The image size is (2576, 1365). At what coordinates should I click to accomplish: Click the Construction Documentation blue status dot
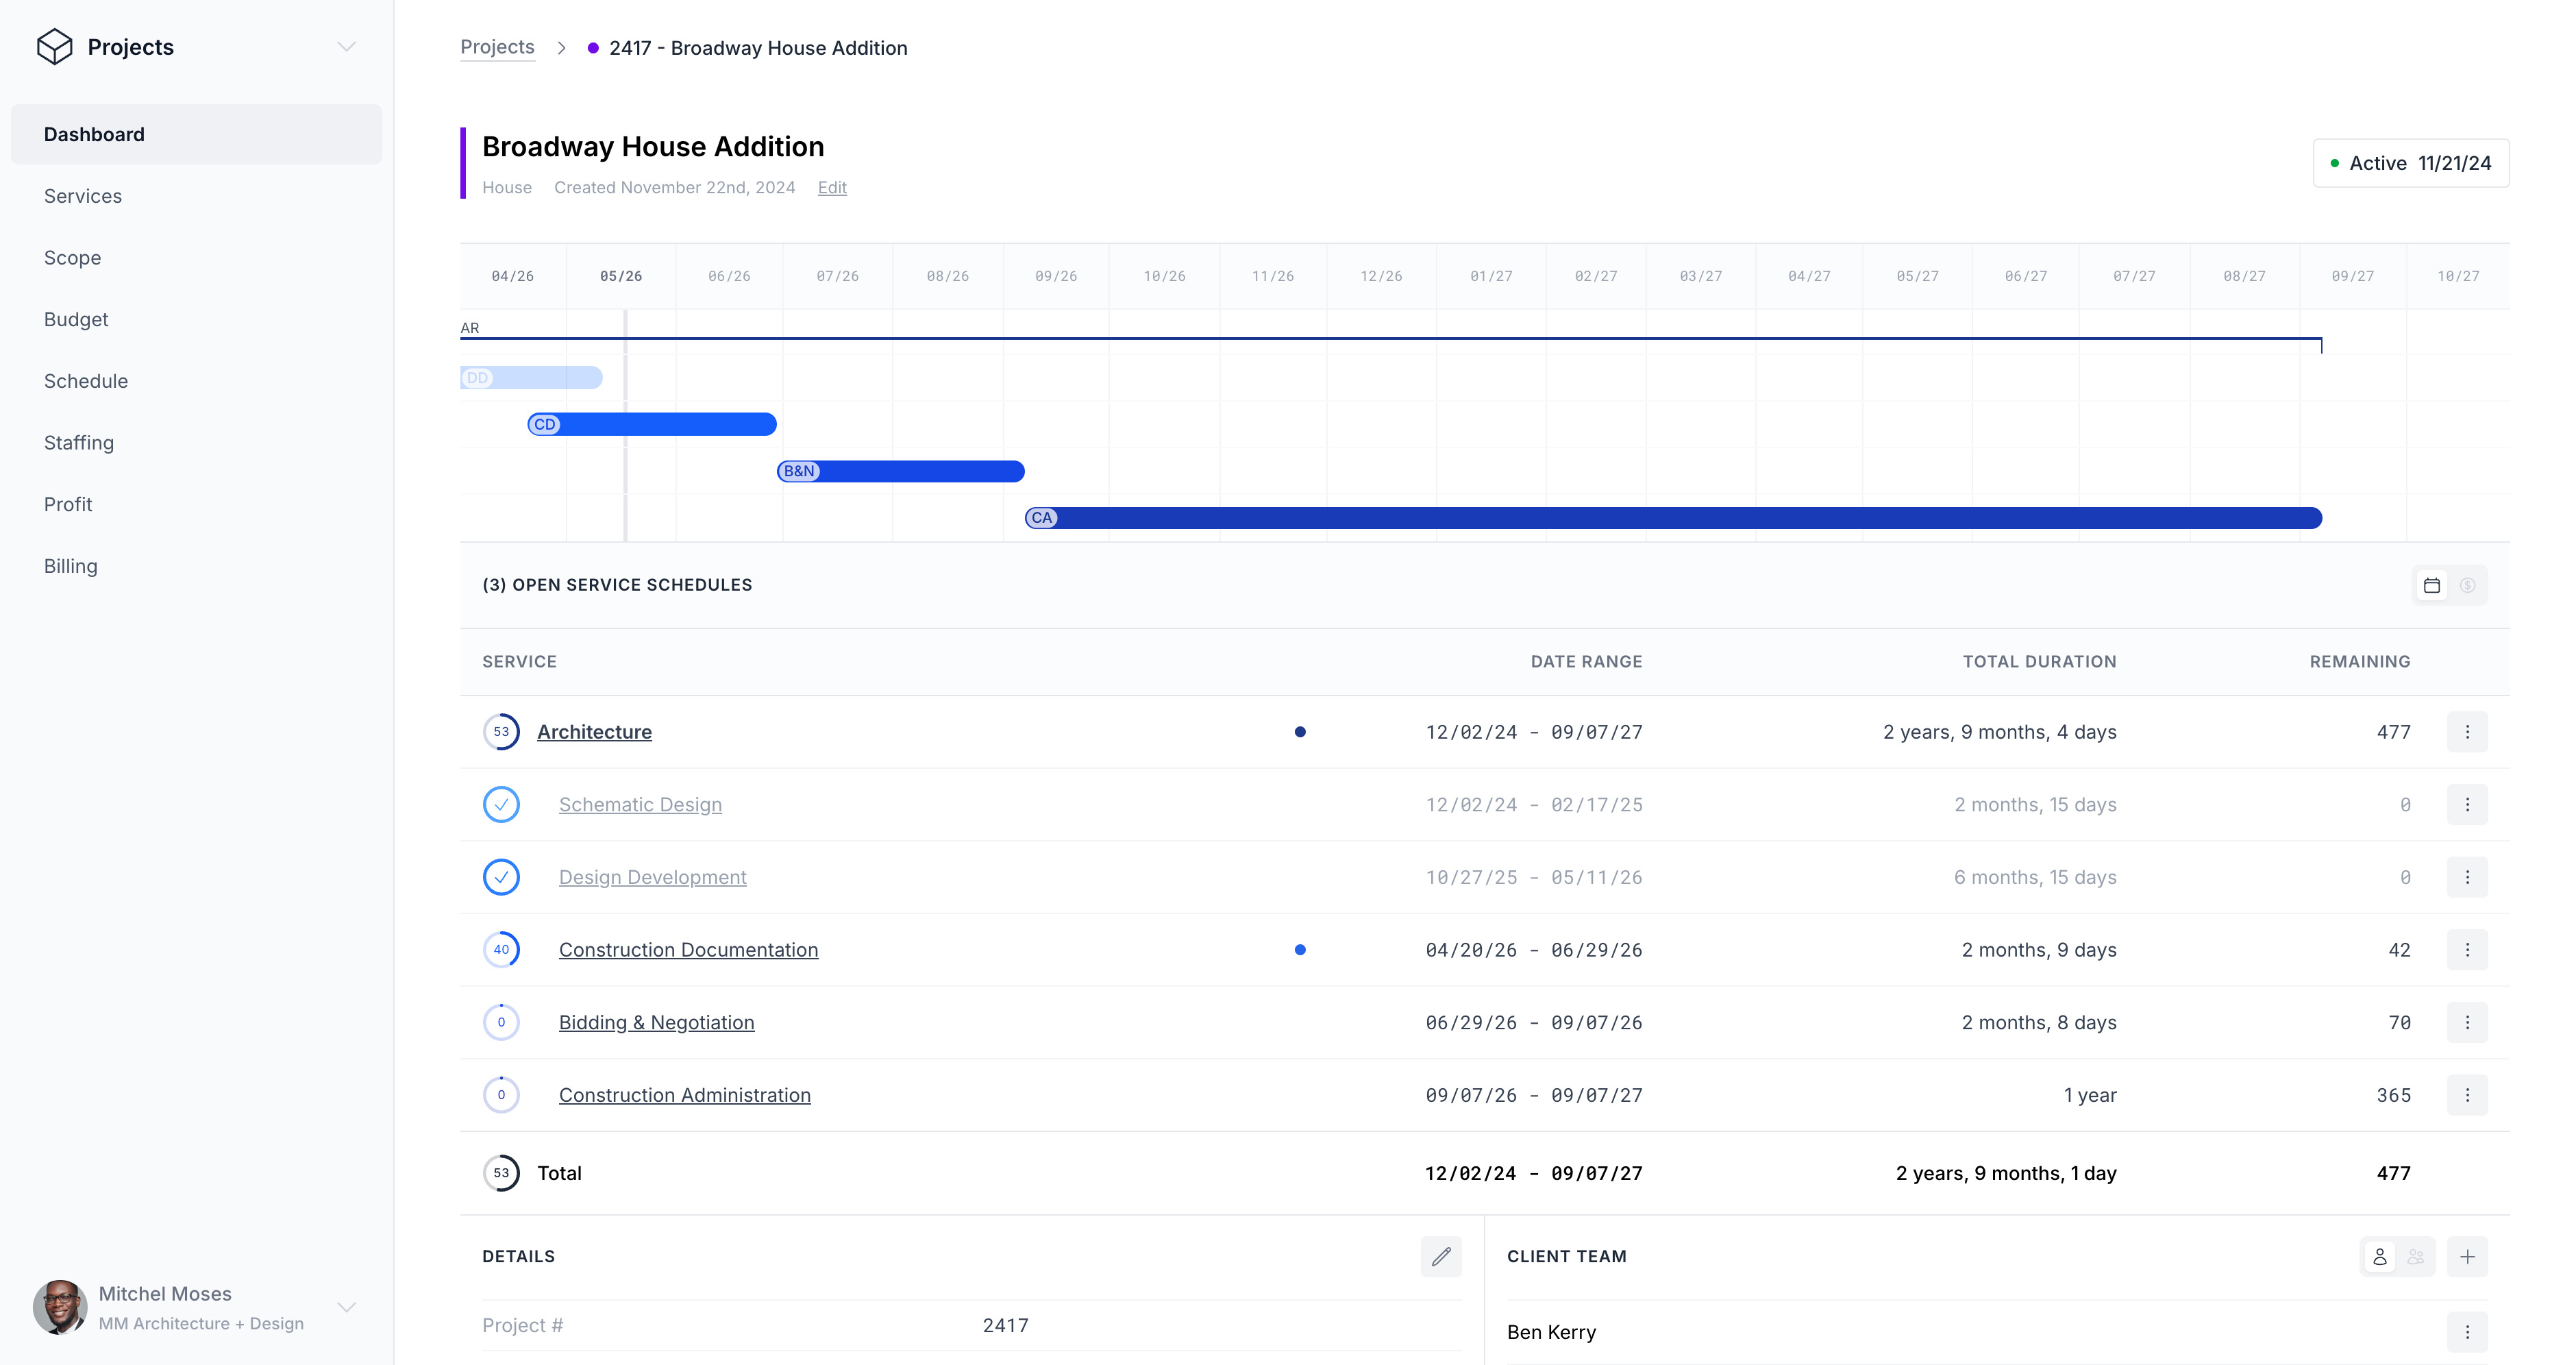[x=1300, y=950]
